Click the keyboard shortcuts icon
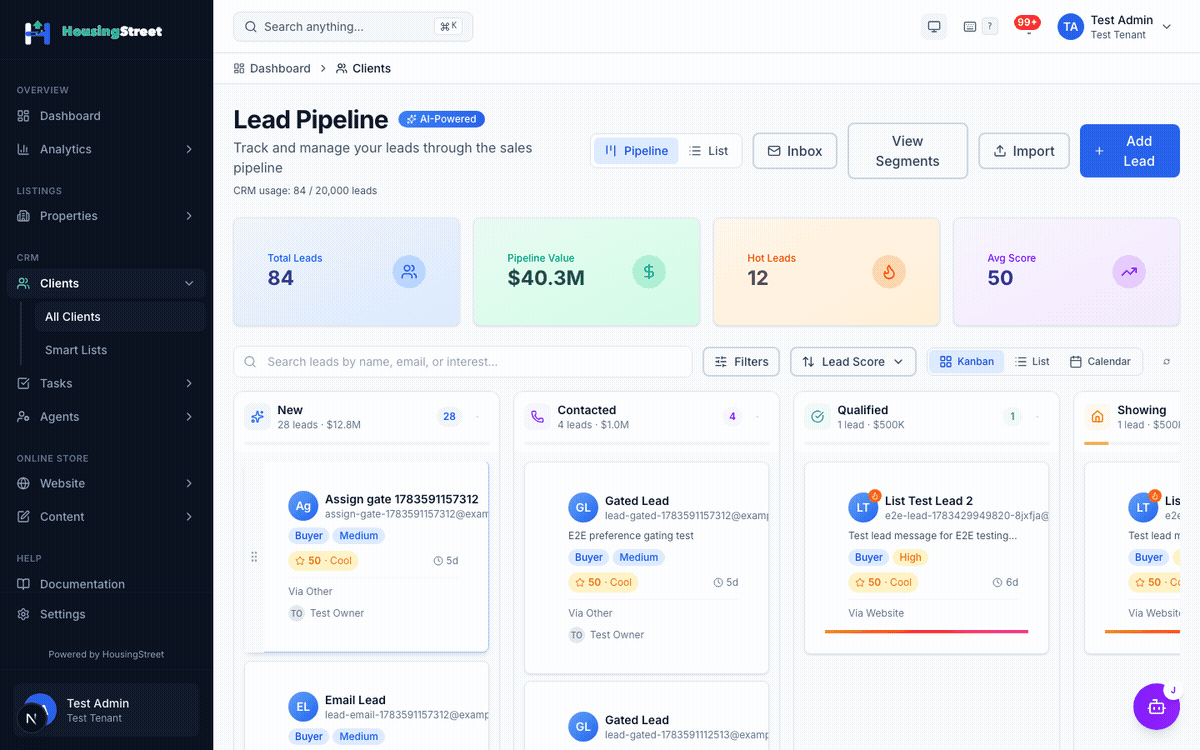1200x750 pixels. pyautogui.click(x=969, y=27)
